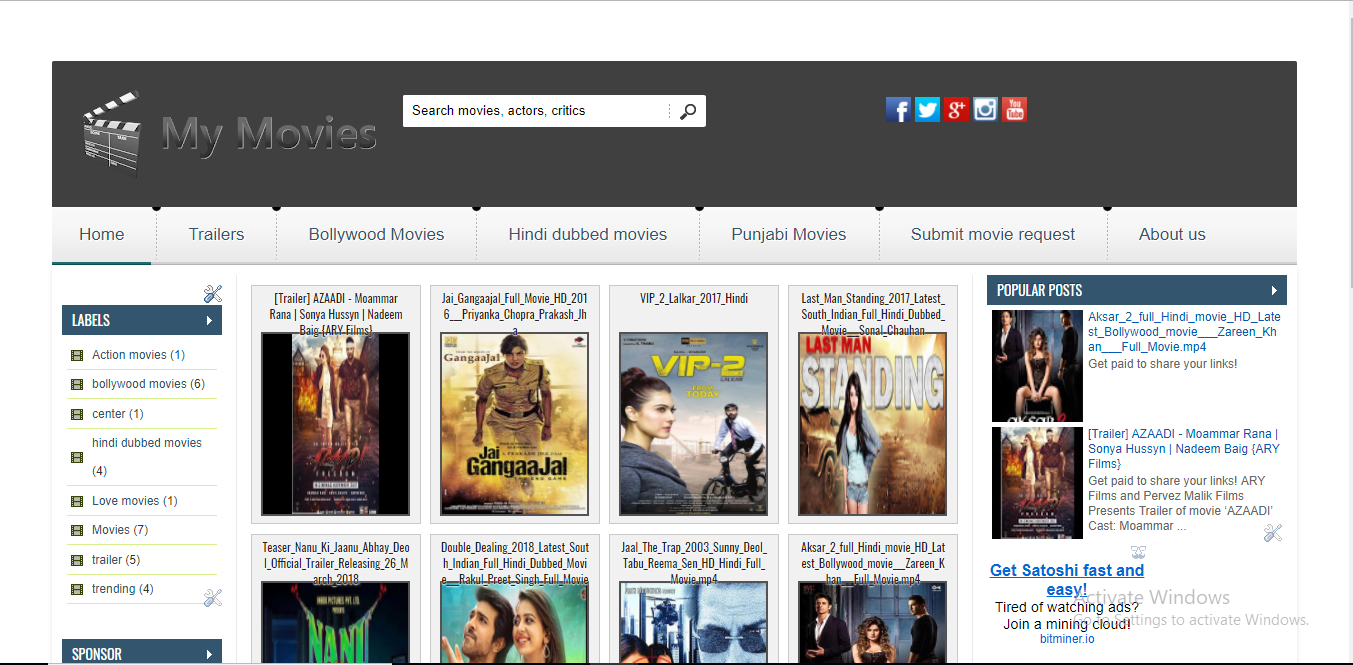1353x665 pixels.
Task: Open the Get Satoshi fast and easy ad link
Action: (1067, 580)
